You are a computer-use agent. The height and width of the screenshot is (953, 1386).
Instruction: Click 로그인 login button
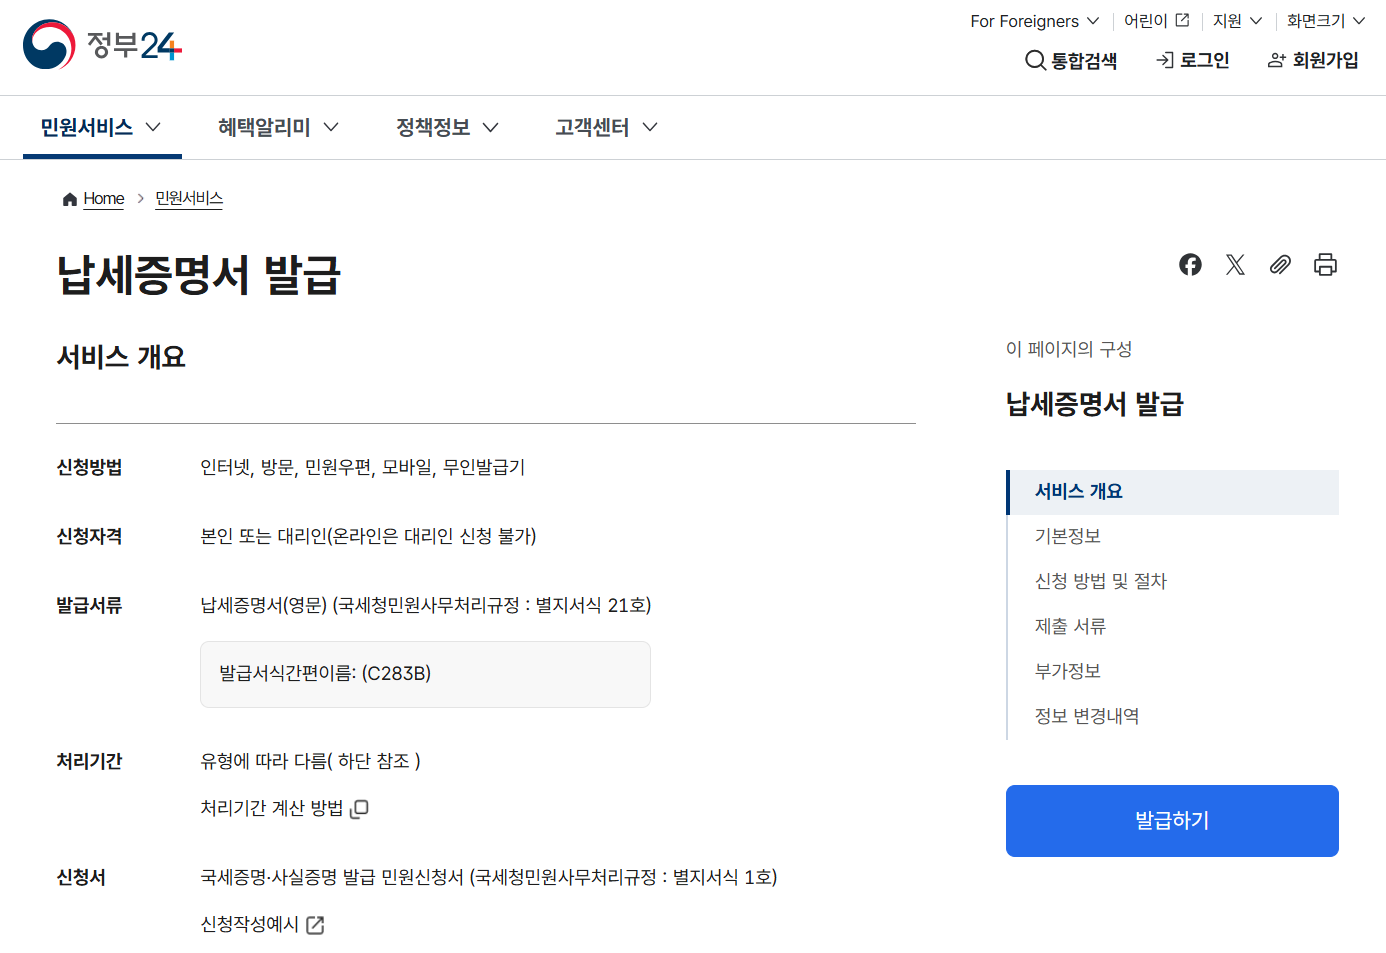tap(1193, 61)
